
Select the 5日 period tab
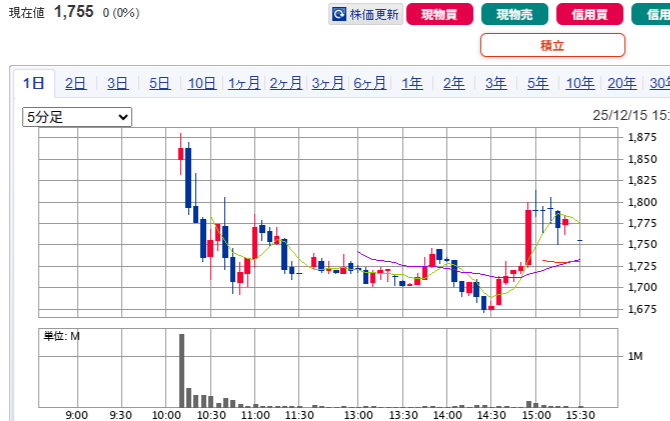(159, 83)
